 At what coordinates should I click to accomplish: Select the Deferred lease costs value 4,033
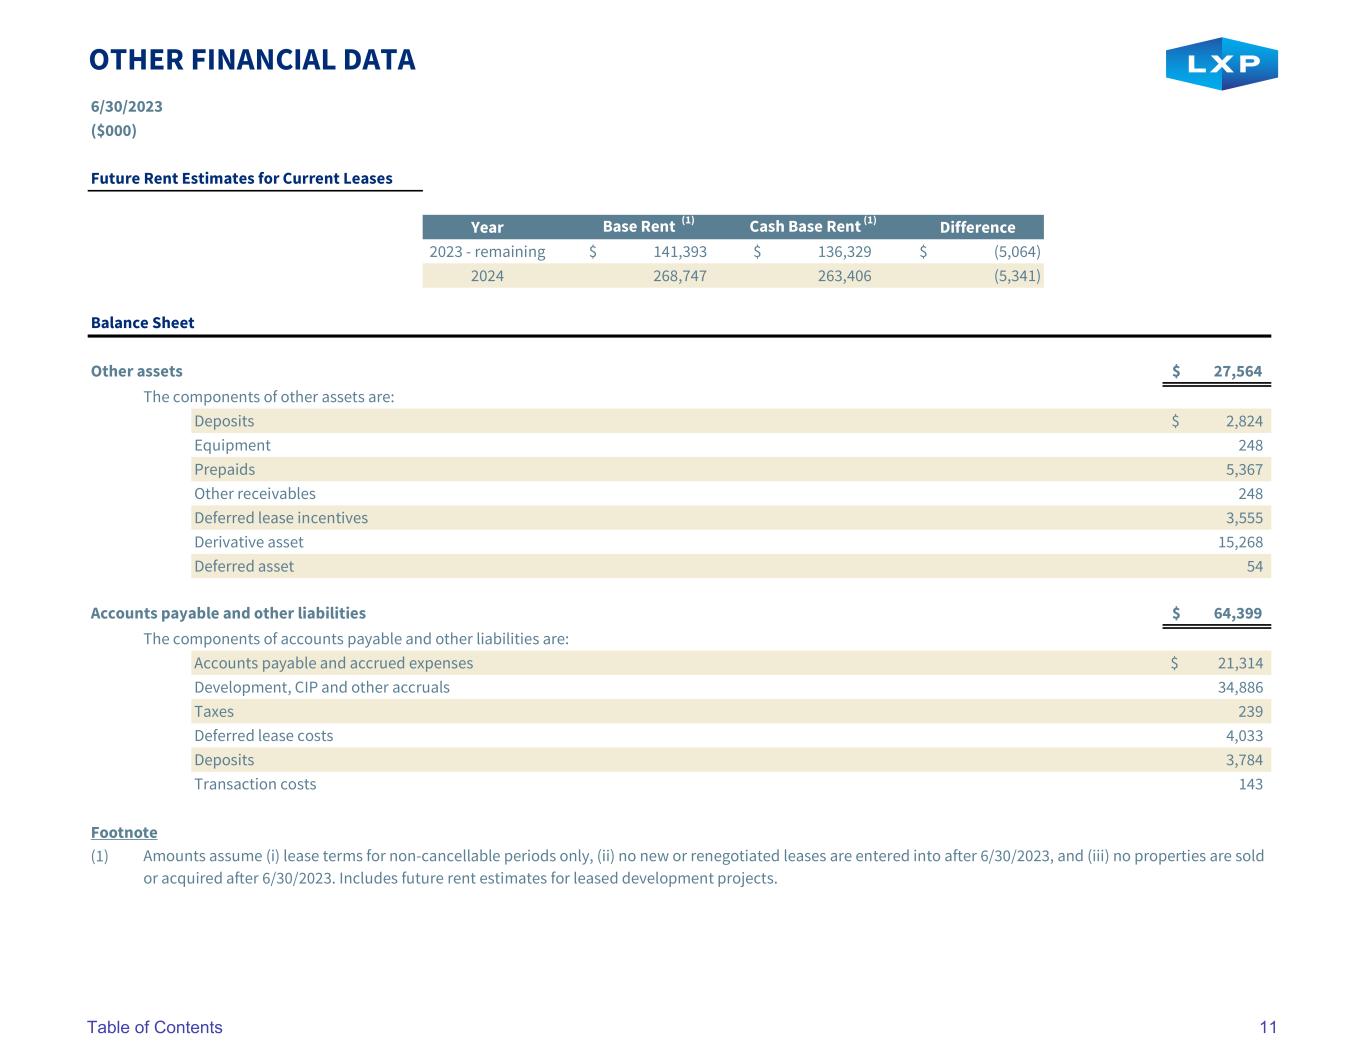[x=1244, y=735]
